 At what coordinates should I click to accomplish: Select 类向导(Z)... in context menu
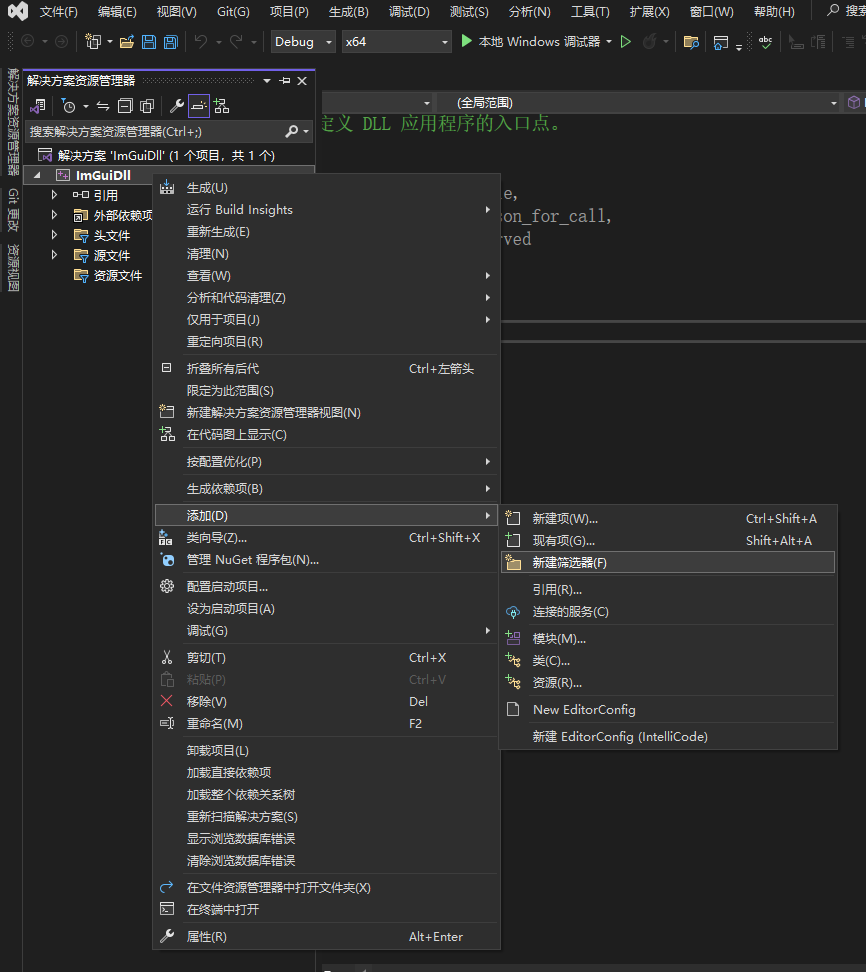point(326,538)
